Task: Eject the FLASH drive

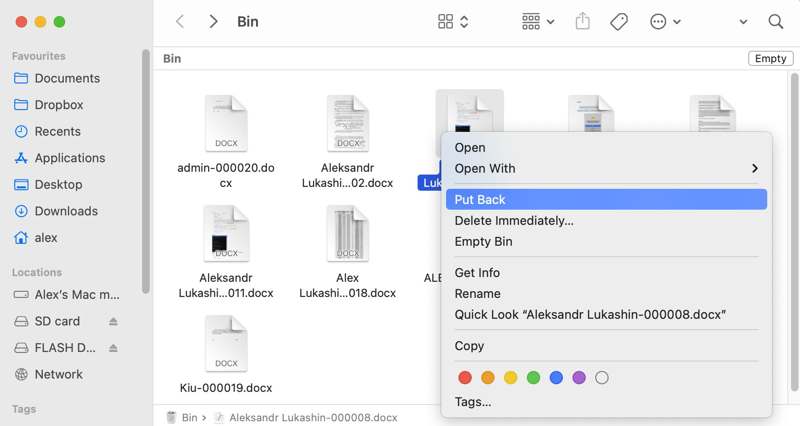Action: [113, 348]
